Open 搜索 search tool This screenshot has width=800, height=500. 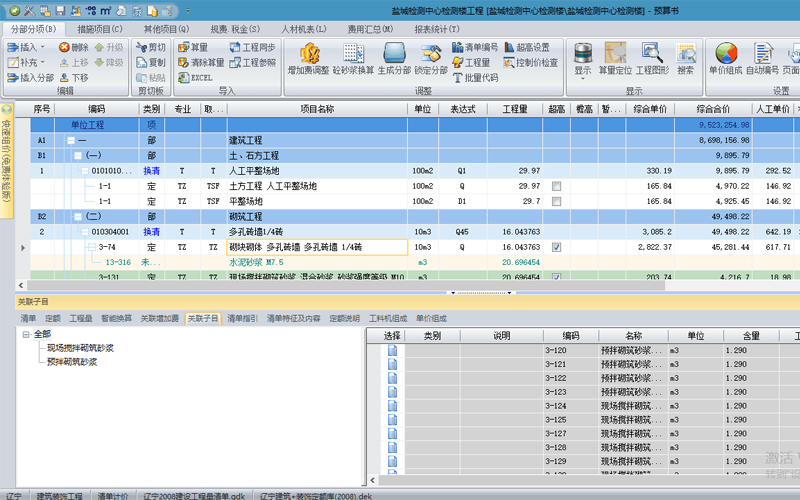coord(685,59)
